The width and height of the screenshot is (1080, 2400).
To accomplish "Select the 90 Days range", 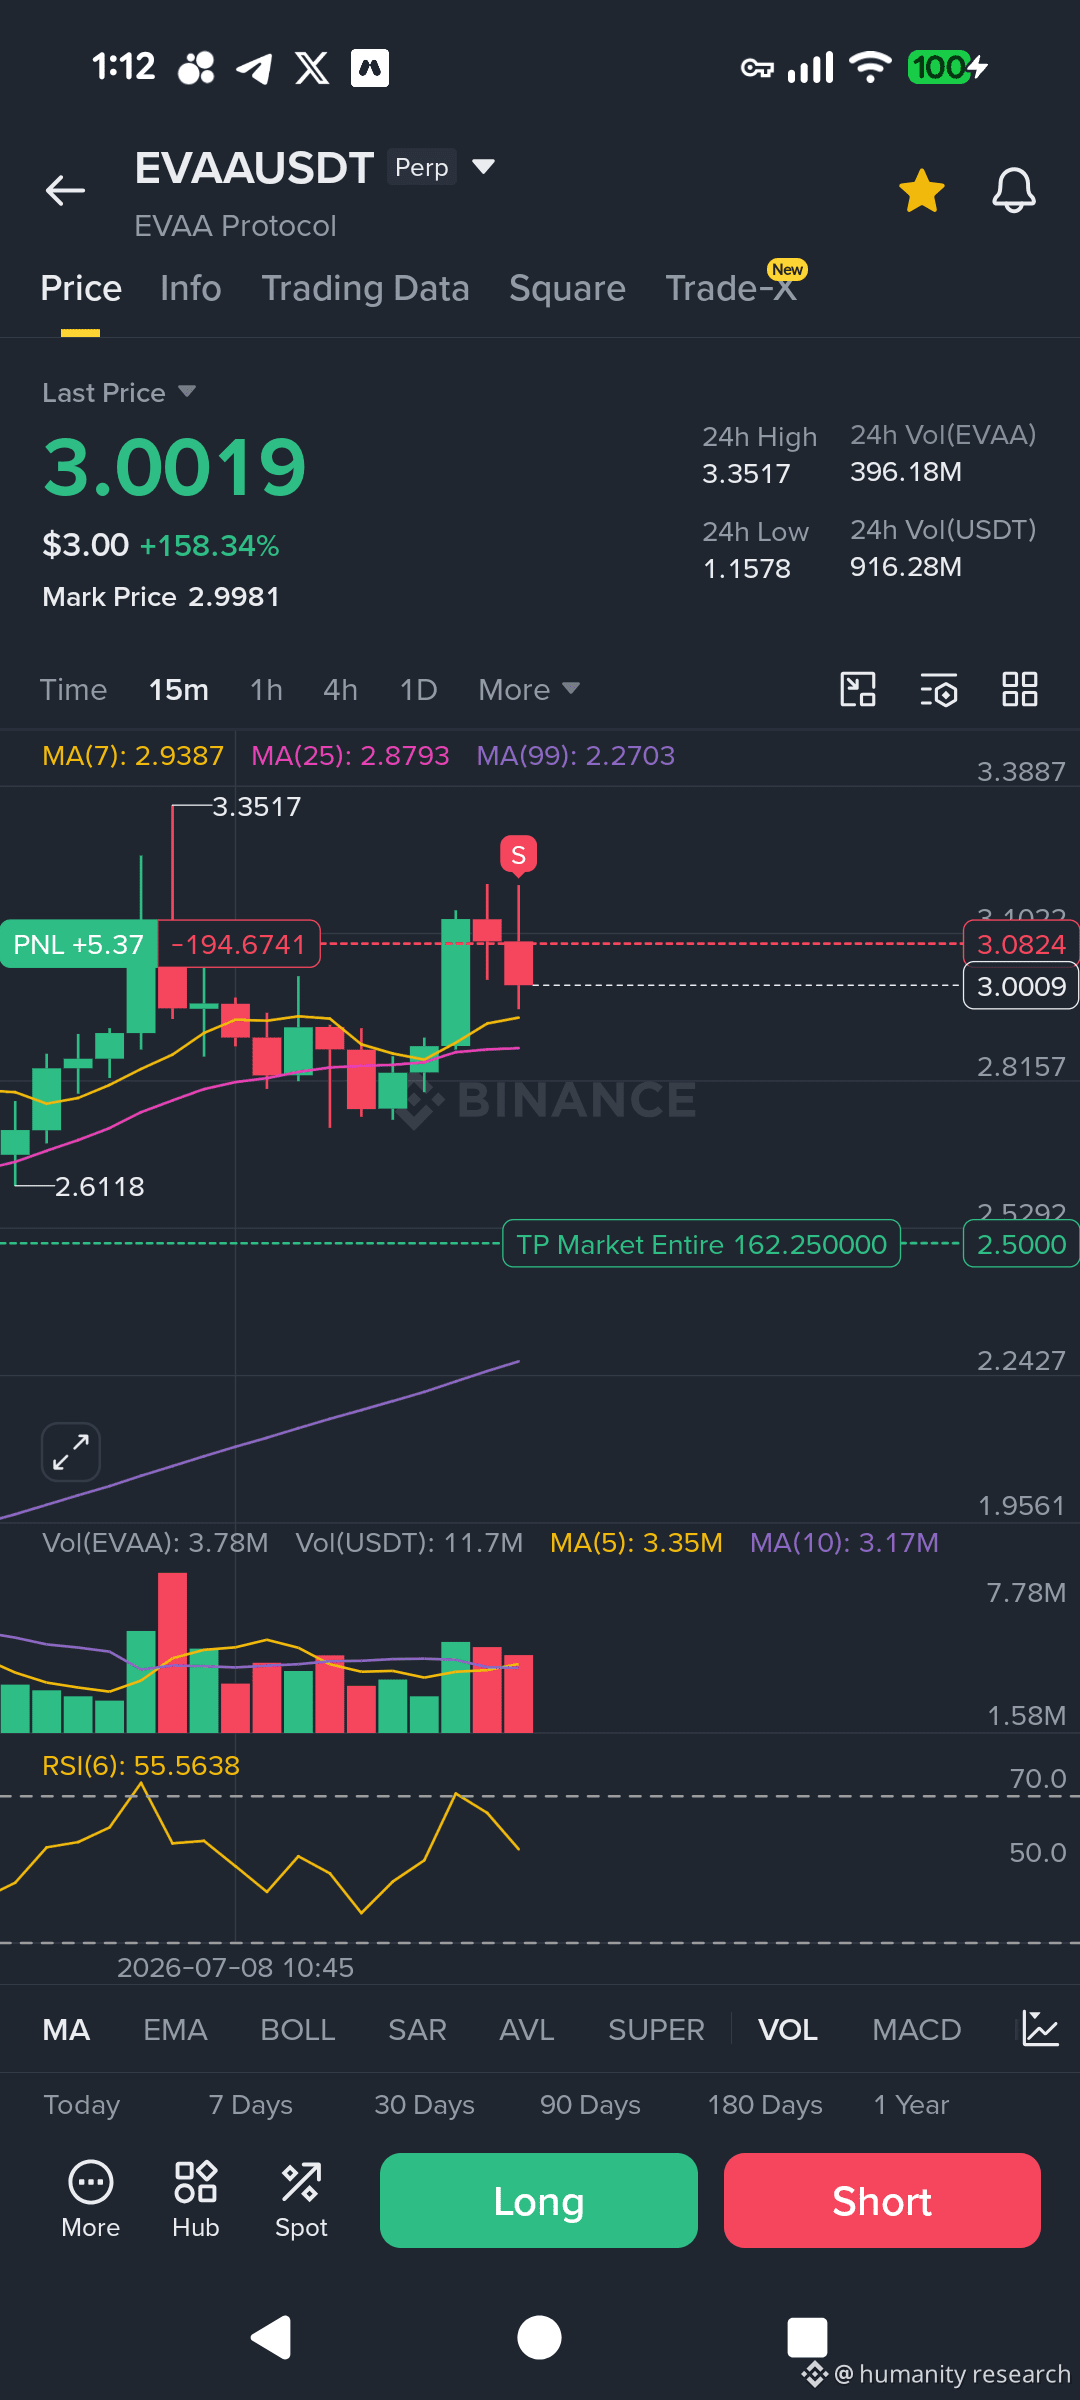I will coord(591,2105).
